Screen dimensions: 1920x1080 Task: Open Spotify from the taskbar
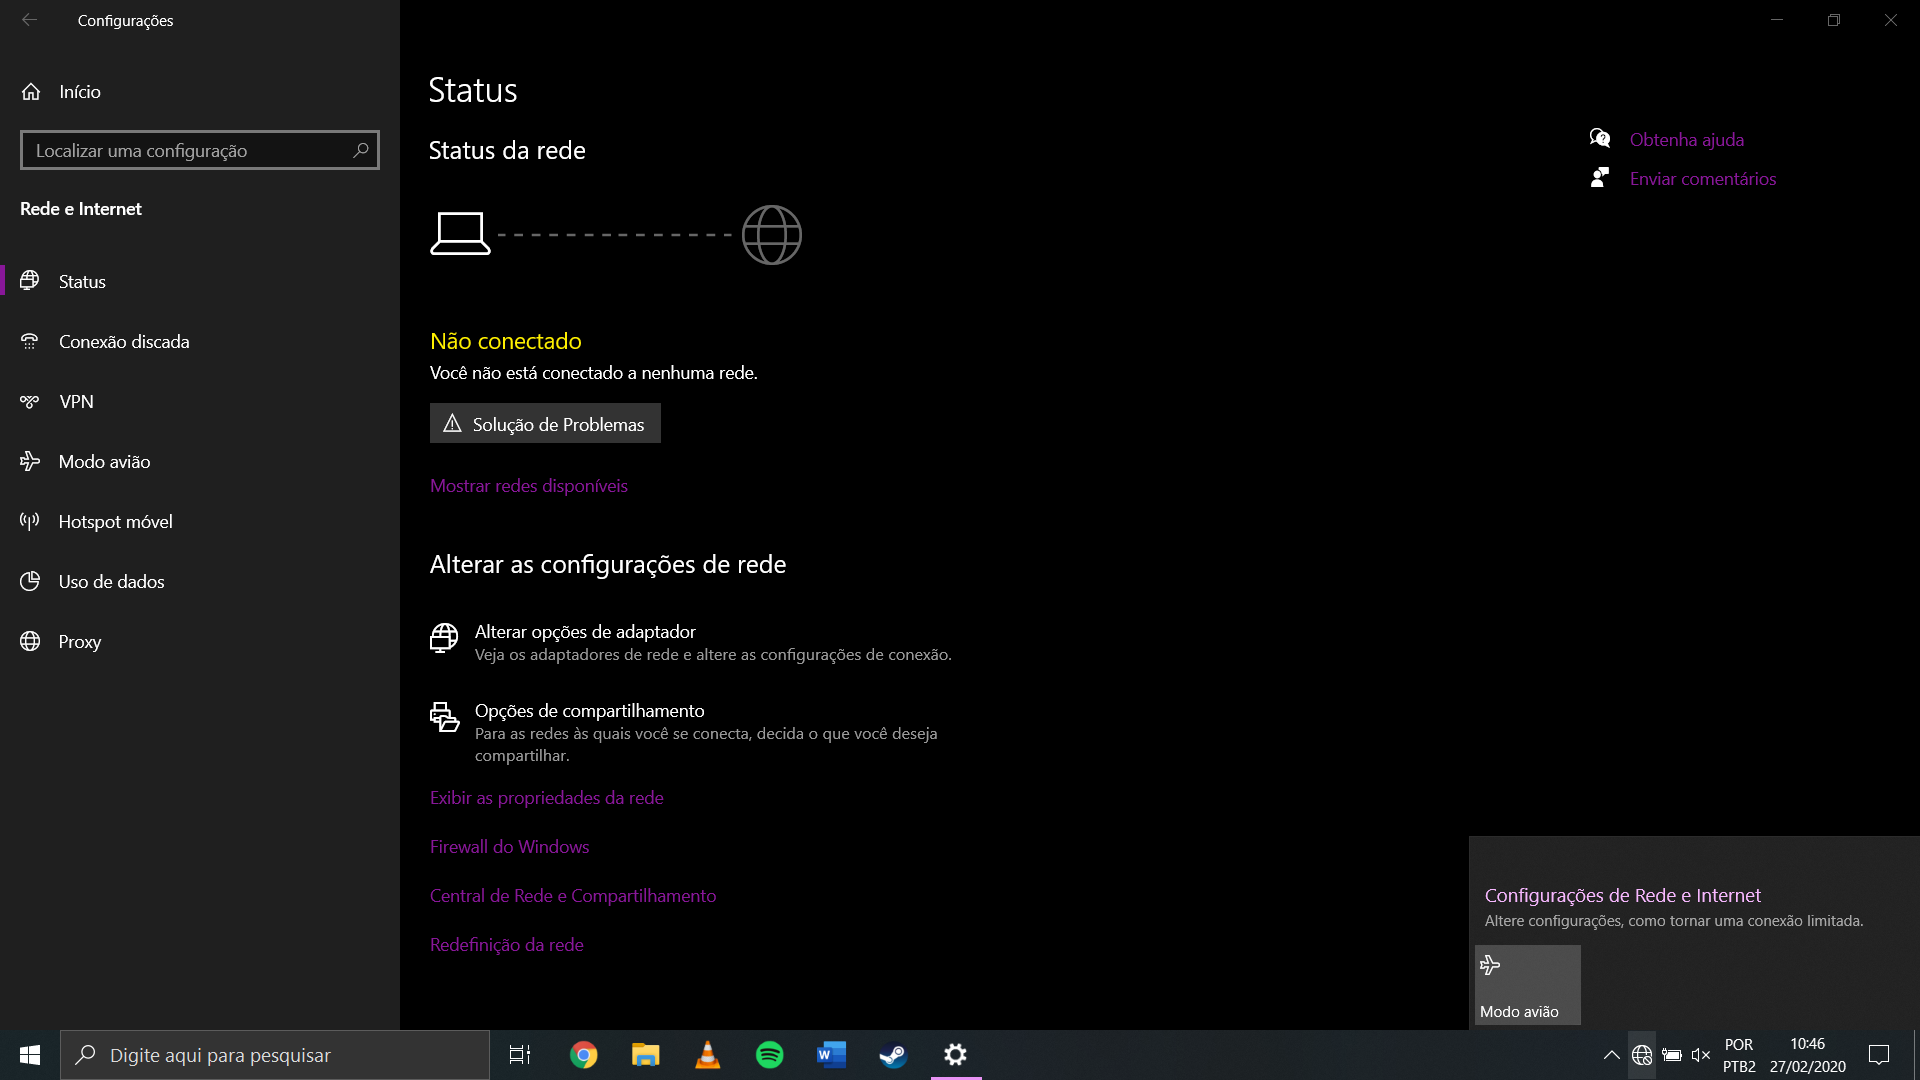[769, 1054]
